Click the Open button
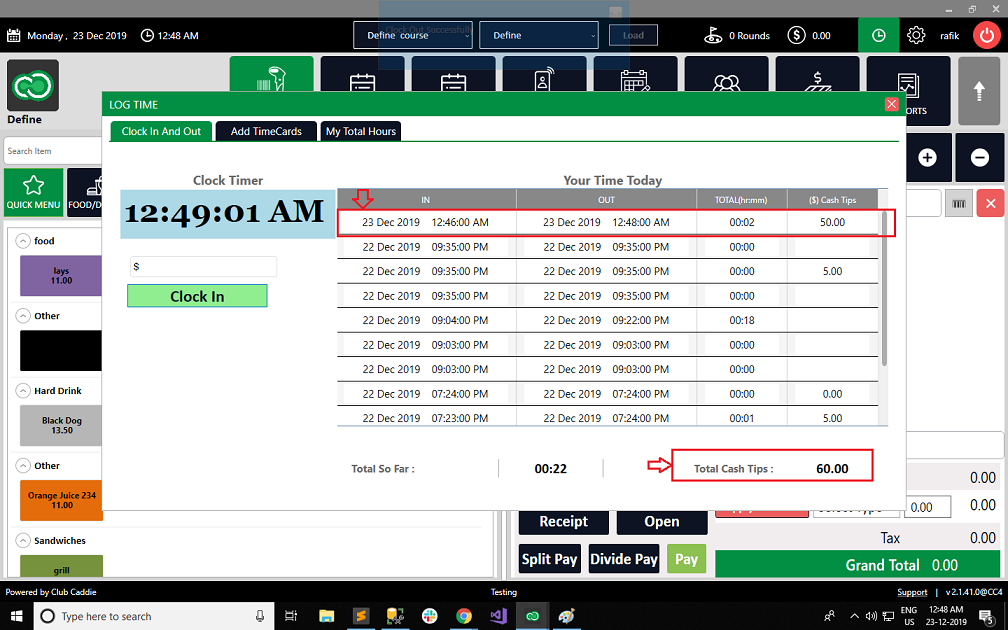Image resolution: width=1008 pixels, height=630 pixels. (x=662, y=522)
